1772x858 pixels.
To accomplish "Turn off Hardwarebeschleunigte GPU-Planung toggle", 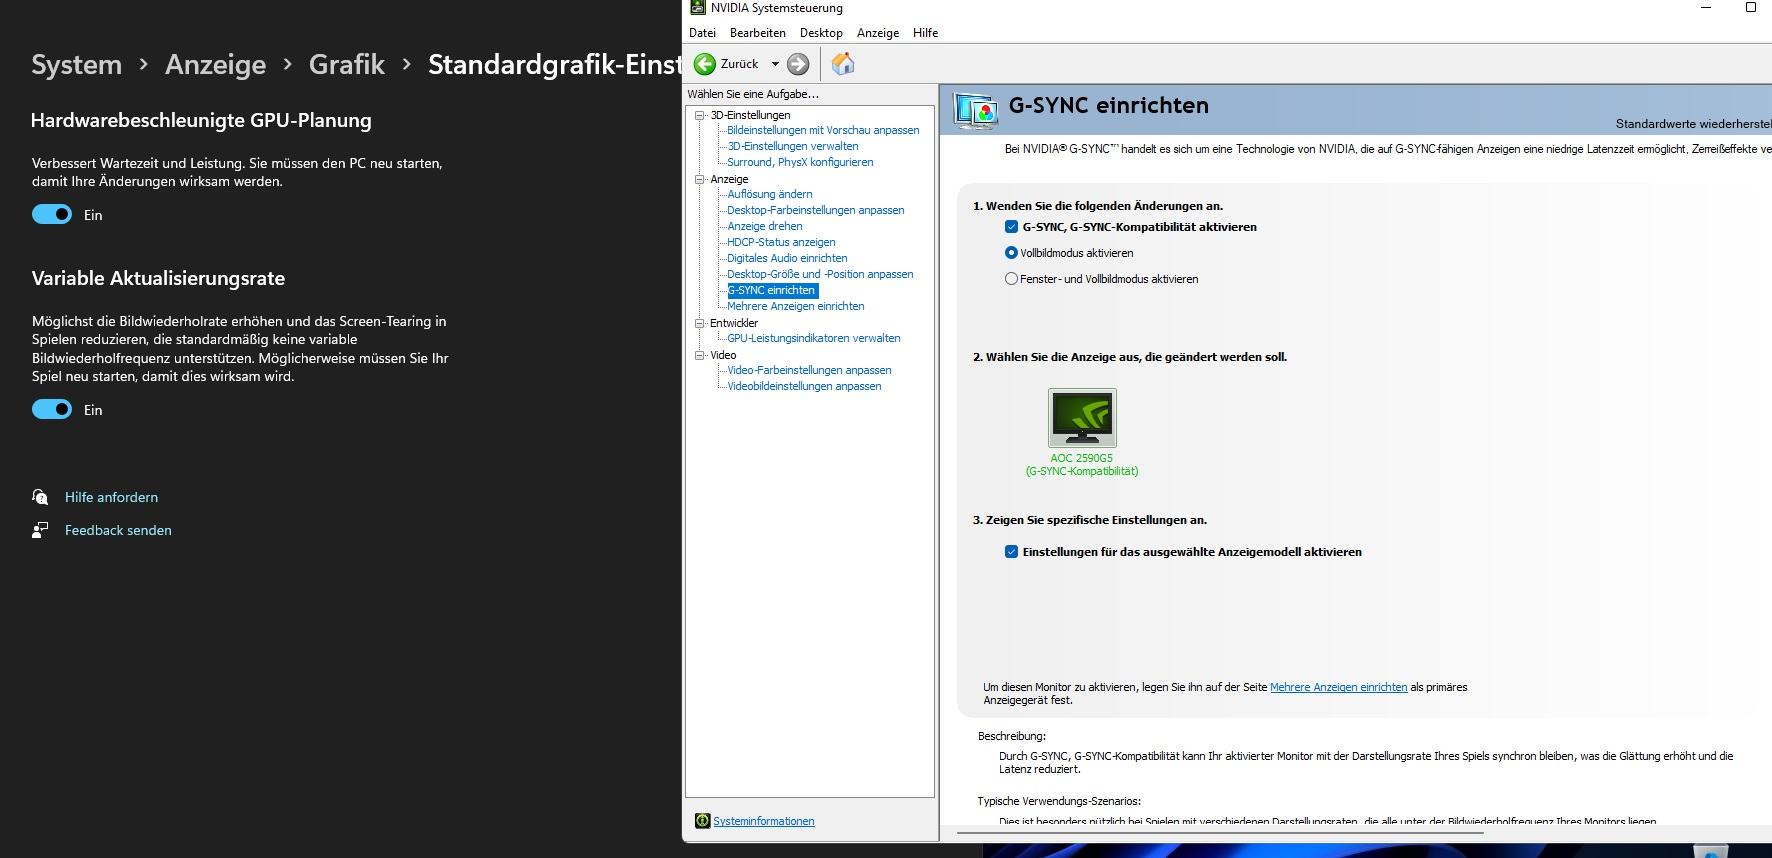I will coord(52,214).
